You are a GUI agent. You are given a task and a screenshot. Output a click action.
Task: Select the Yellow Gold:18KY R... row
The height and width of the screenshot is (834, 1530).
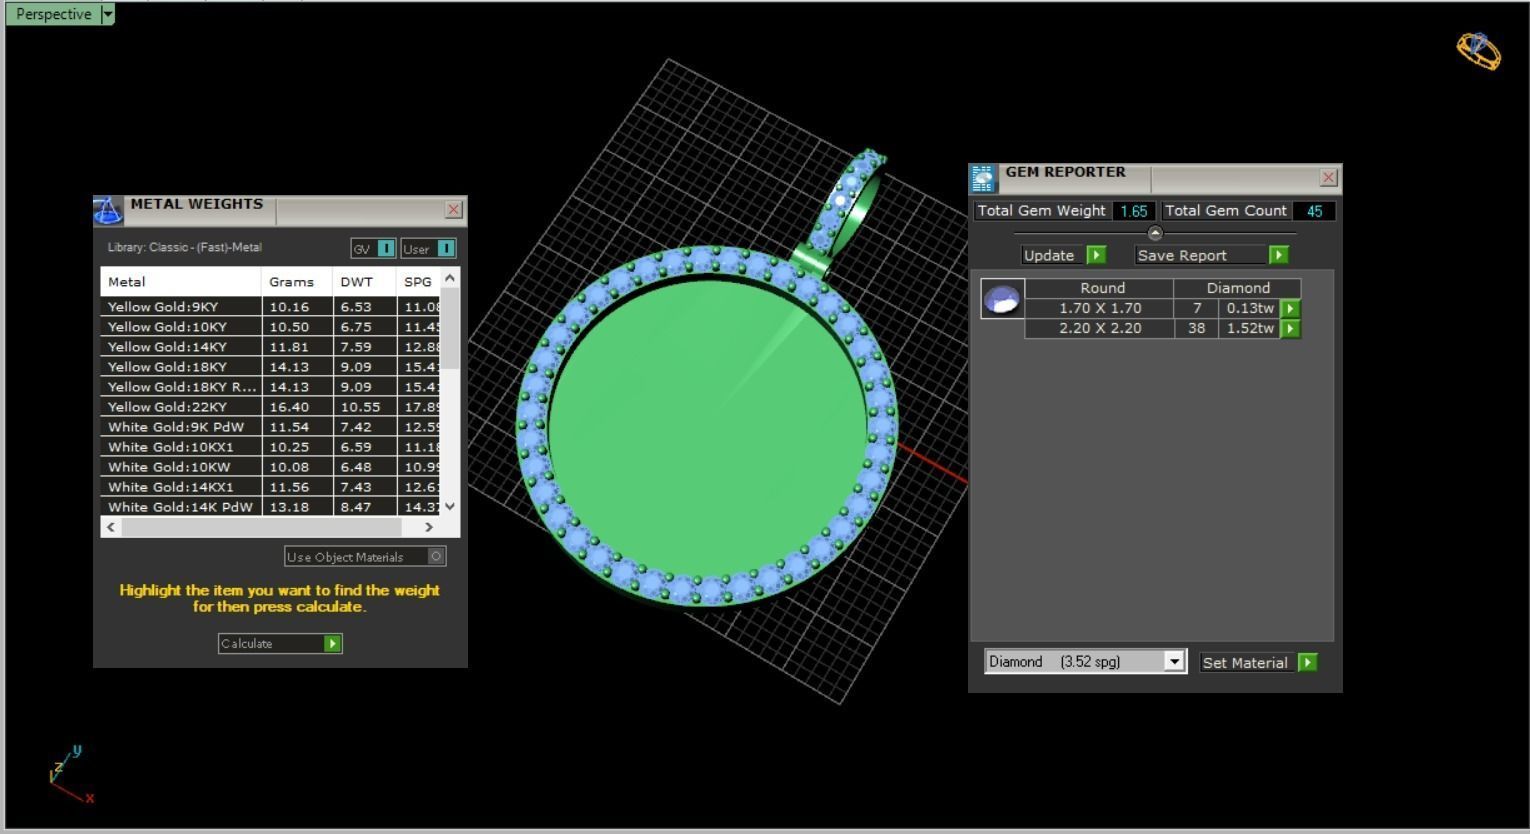click(x=270, y=387)
